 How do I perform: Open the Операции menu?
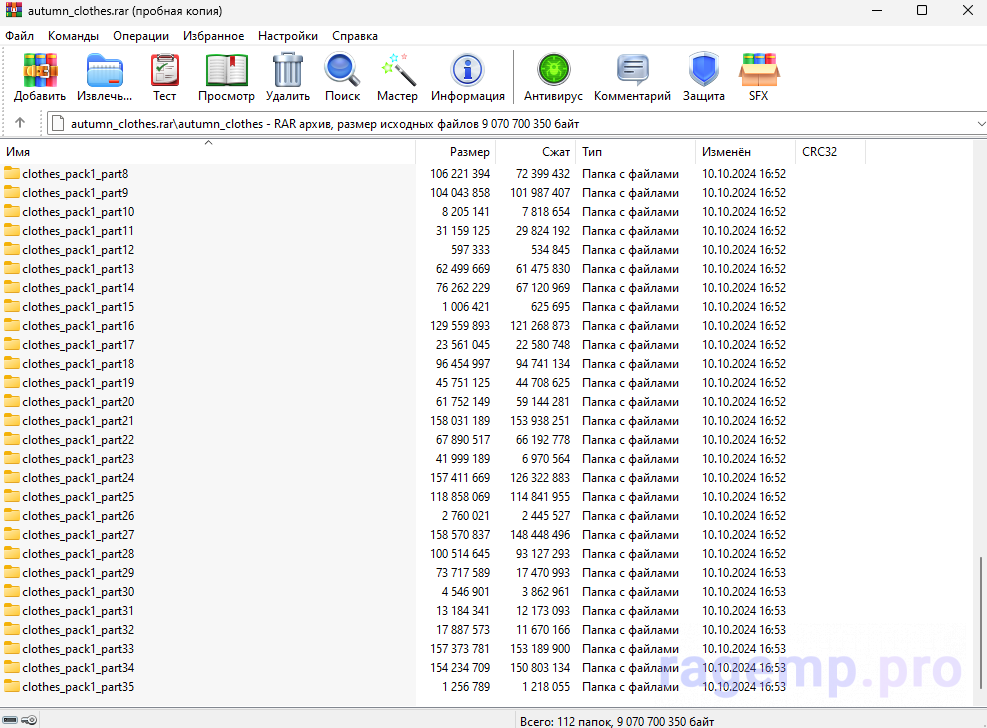[141, 36]
